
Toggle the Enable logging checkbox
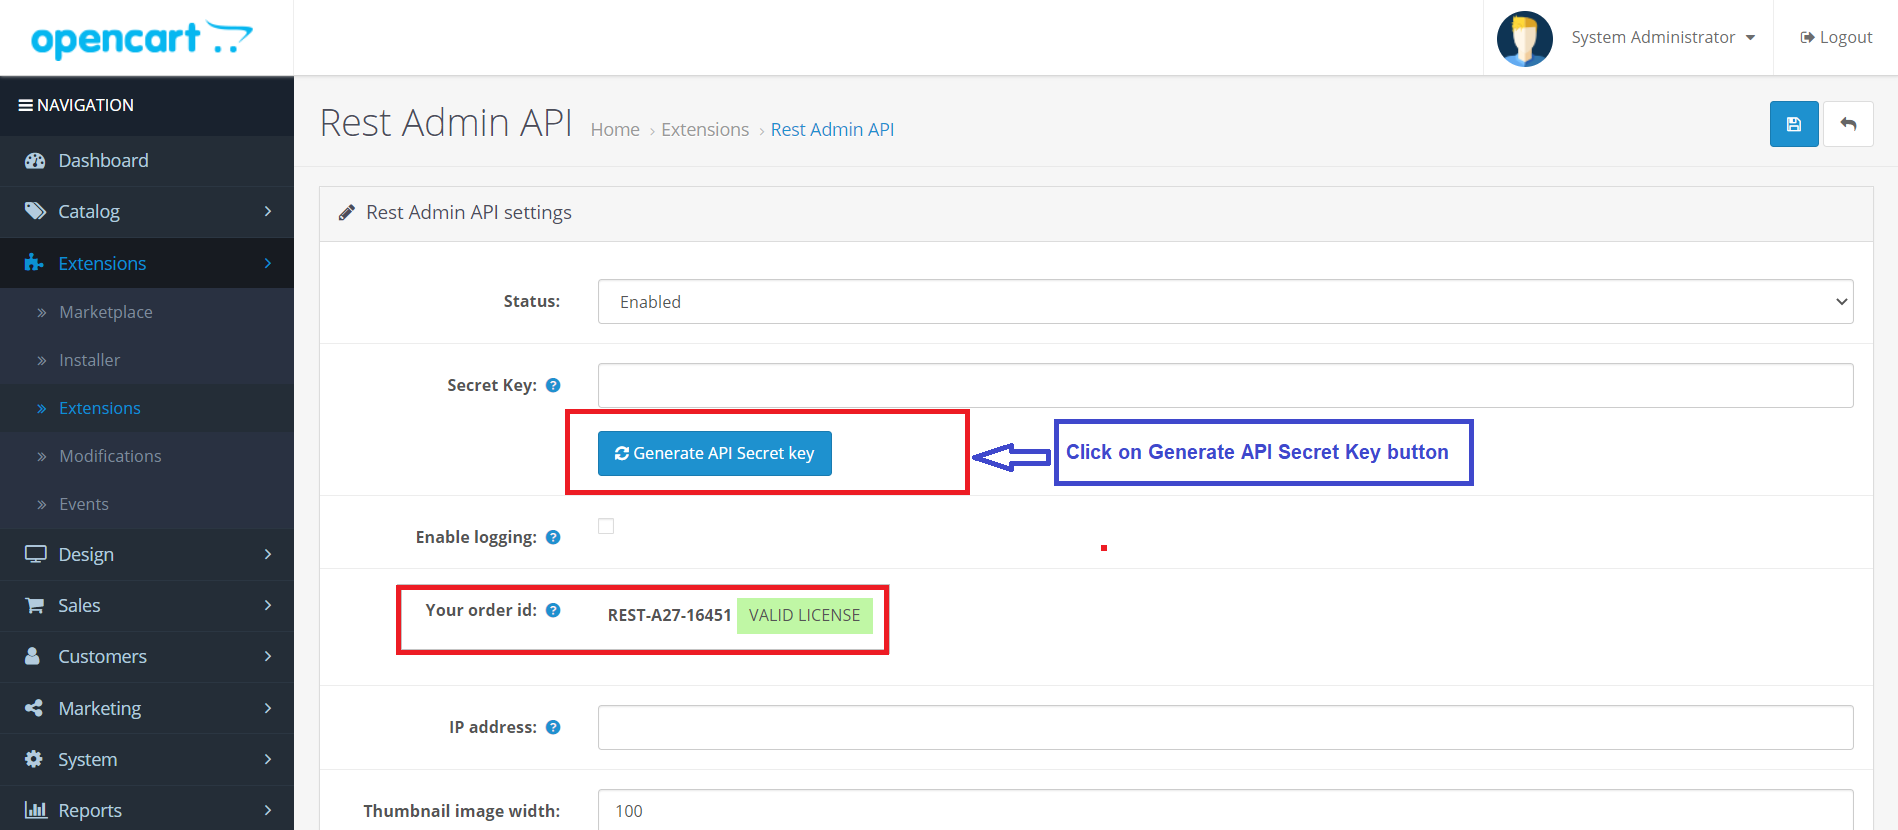(606, 526)
